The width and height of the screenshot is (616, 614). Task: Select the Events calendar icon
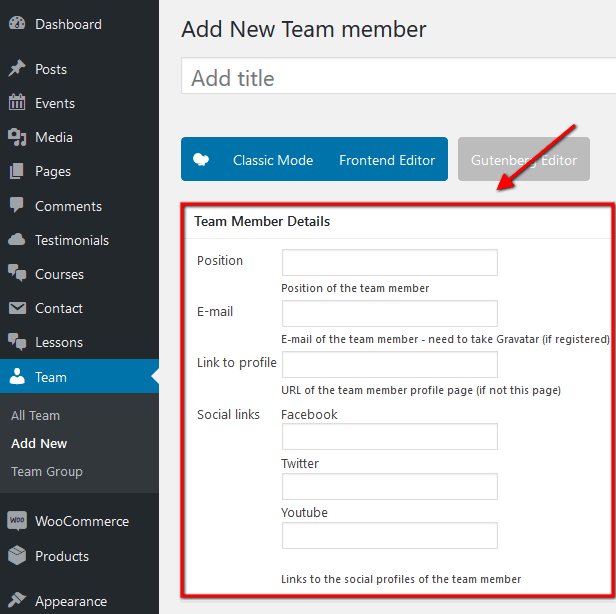point(17,103)
